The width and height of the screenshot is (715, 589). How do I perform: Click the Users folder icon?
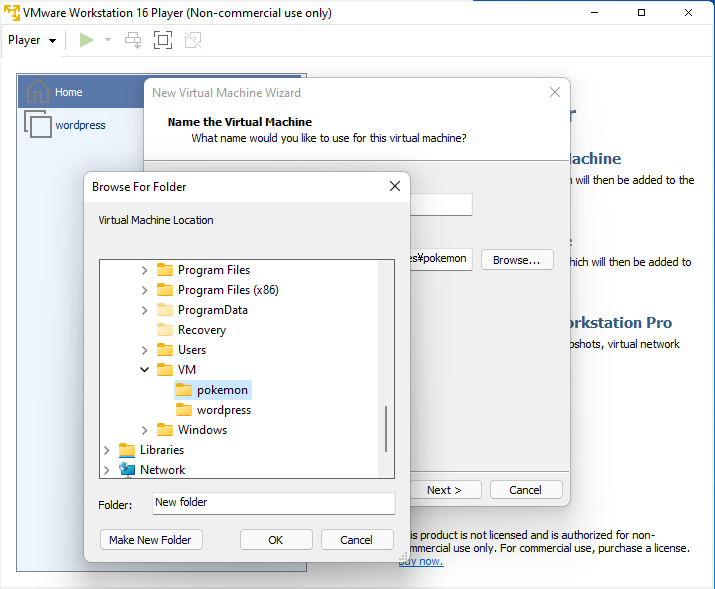(165, 350)
